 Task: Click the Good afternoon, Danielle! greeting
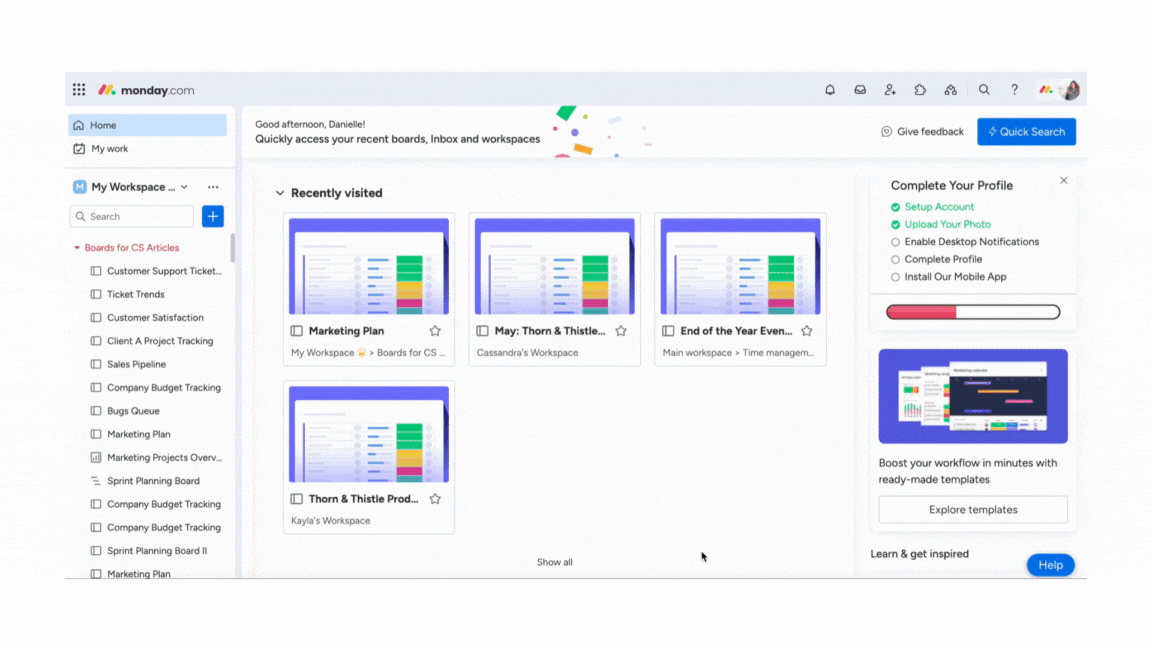tap(310, 124)
